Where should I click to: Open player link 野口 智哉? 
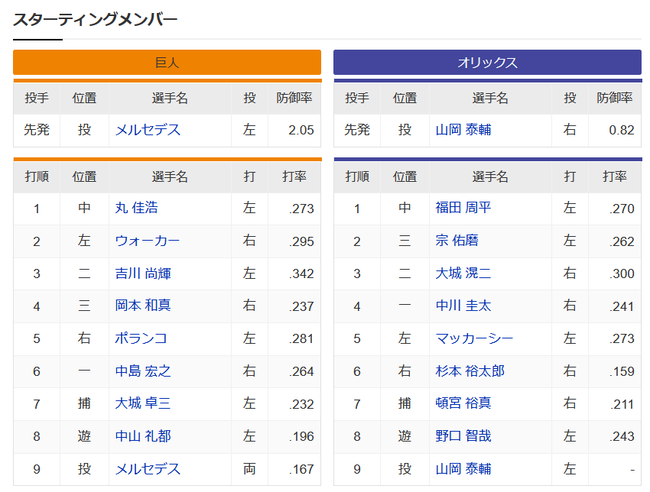(463, 436)
